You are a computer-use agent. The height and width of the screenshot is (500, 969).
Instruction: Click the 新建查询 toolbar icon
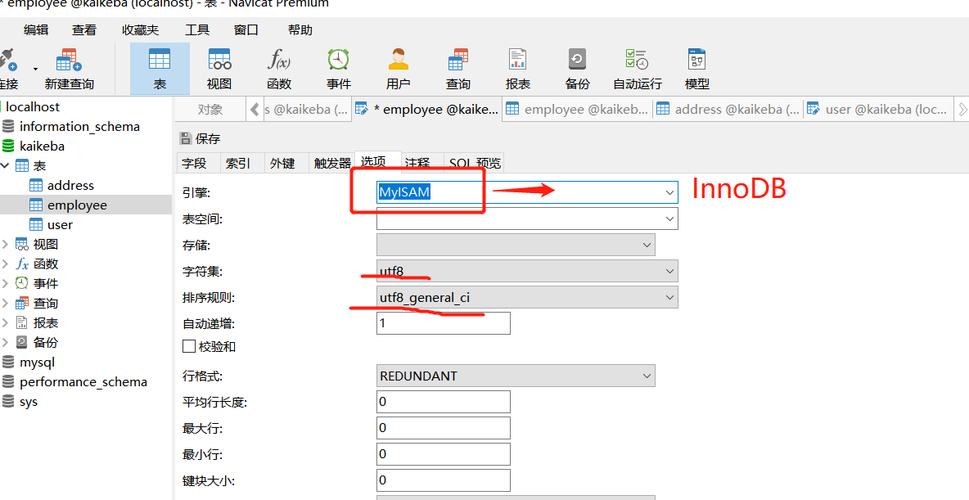pyautogui.click(x=69, y=61)
